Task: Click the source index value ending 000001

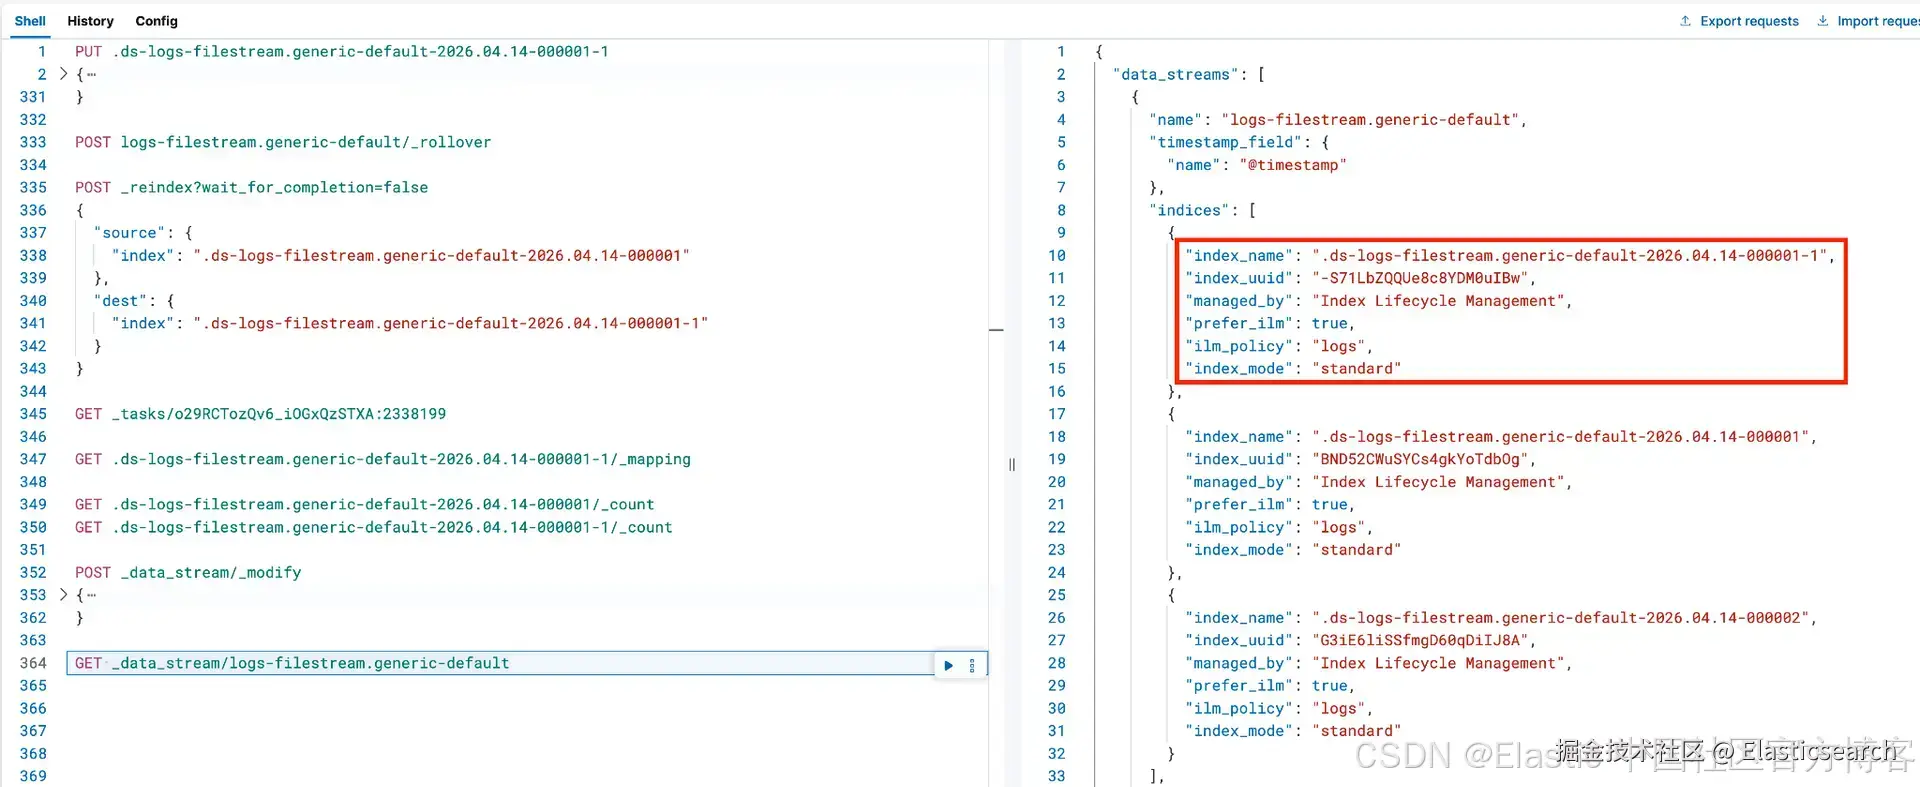Action: 441,256
